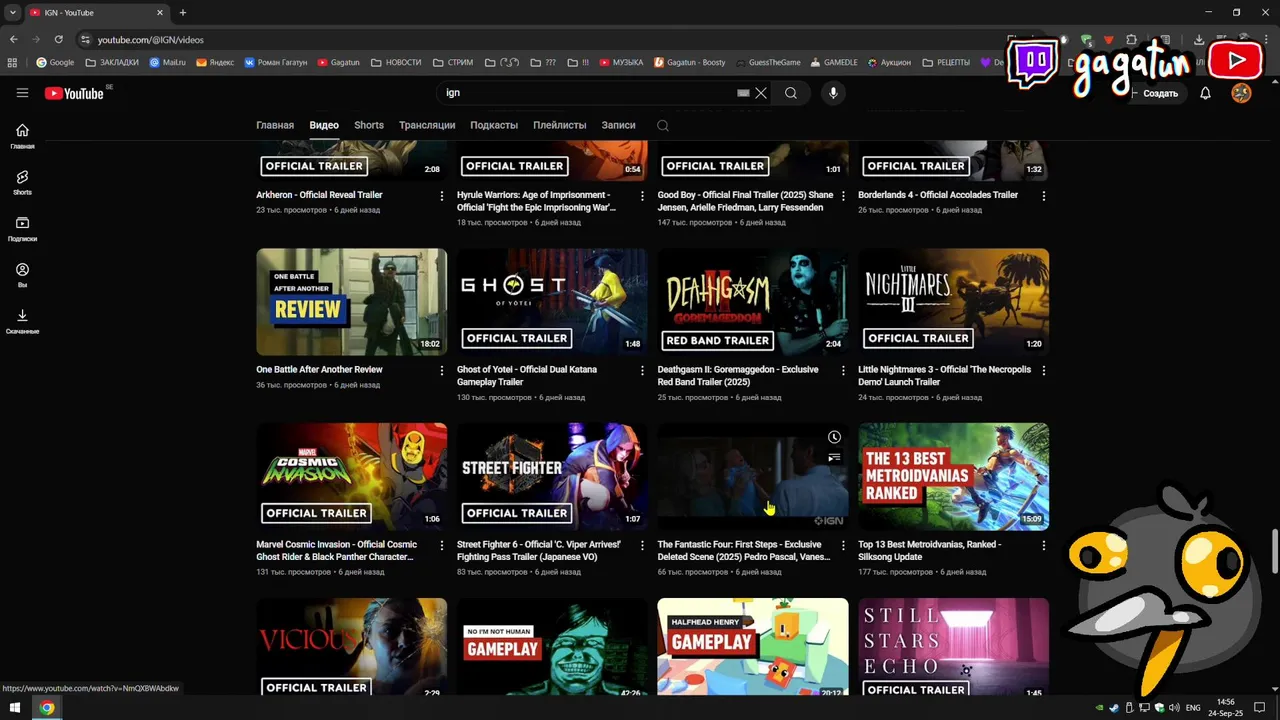Open the Вы profile section in sidebar
Screen dimensions: 1280x720
(22, 275)
